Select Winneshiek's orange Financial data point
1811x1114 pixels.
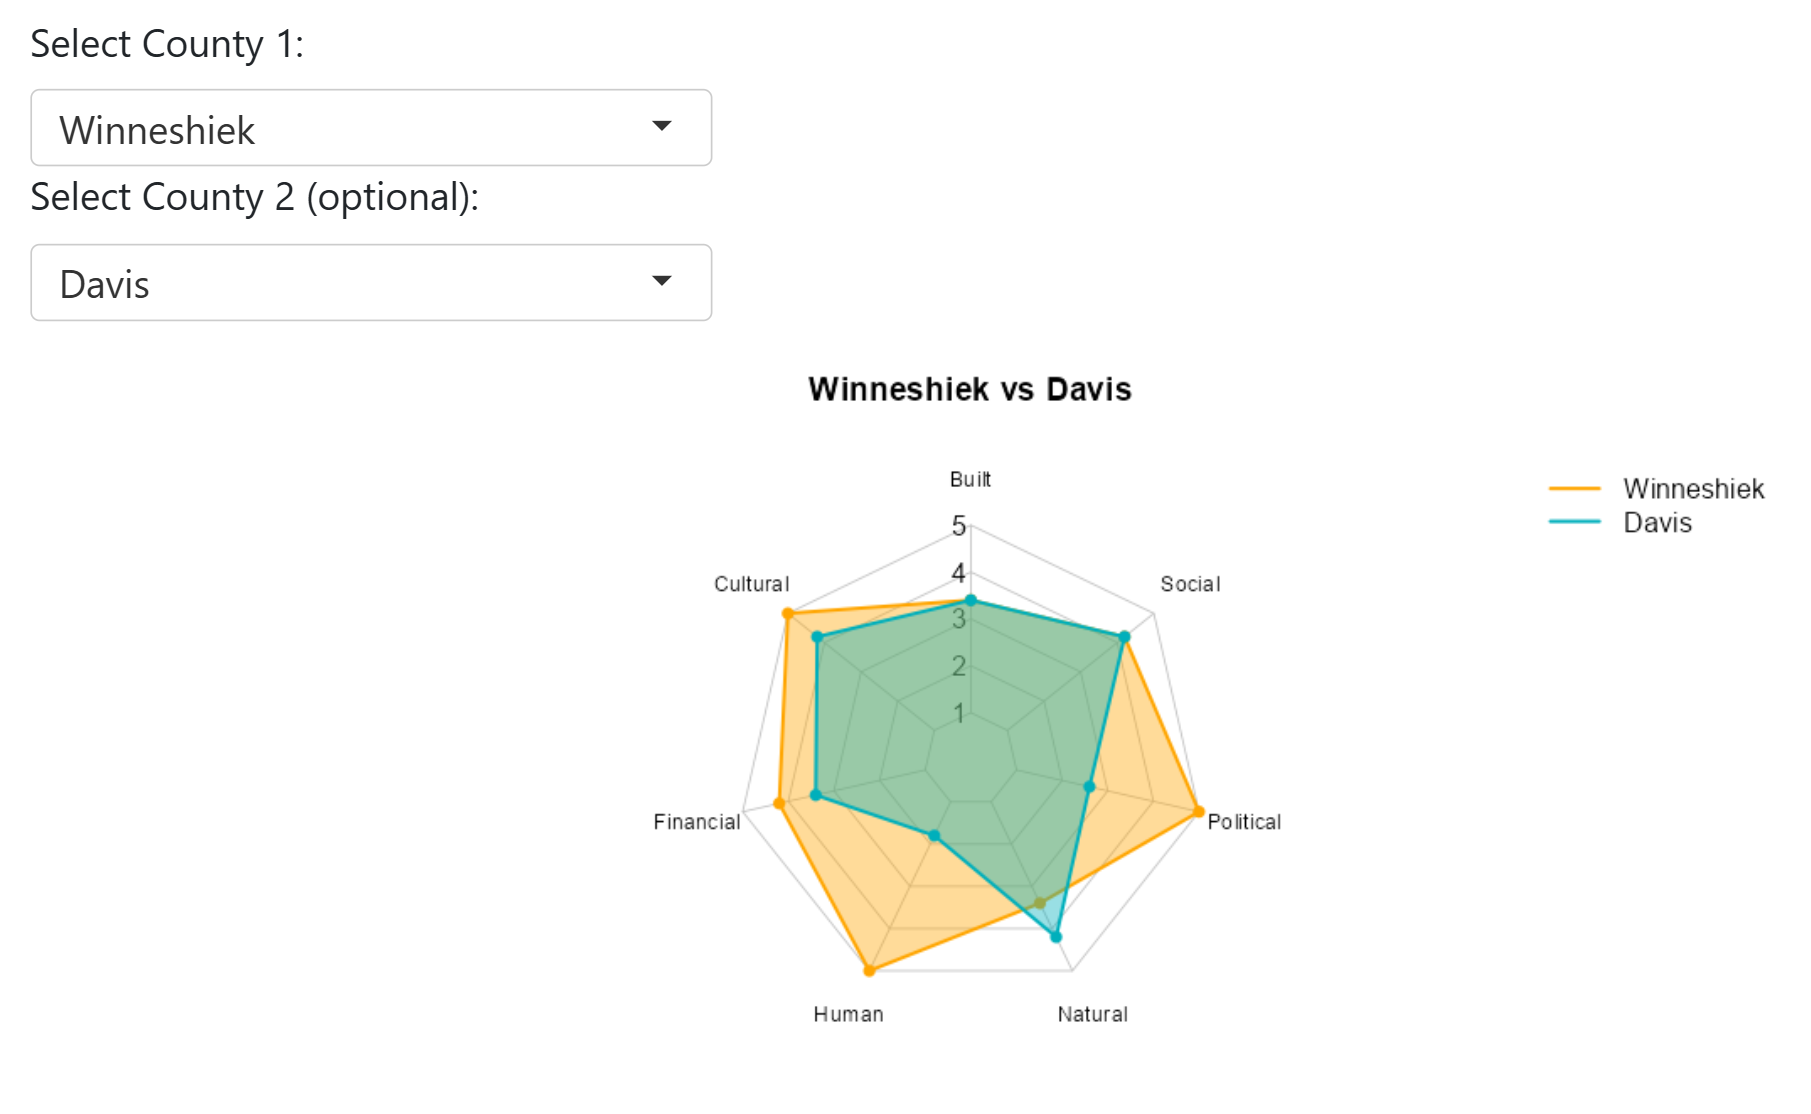[779, 804]
